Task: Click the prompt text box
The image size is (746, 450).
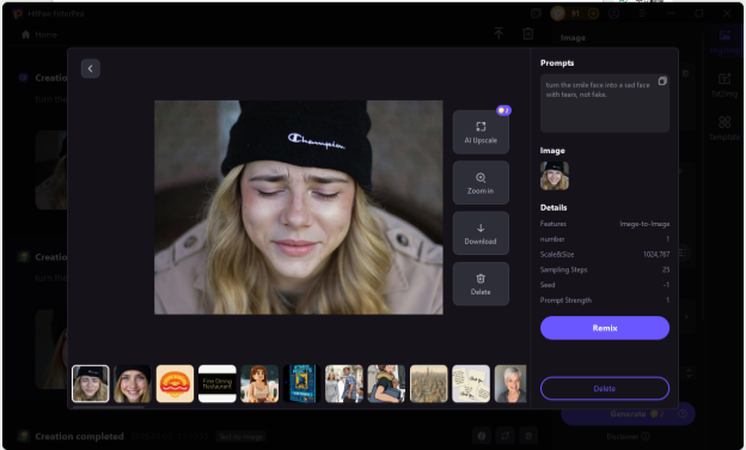Action: click(604, 103)
